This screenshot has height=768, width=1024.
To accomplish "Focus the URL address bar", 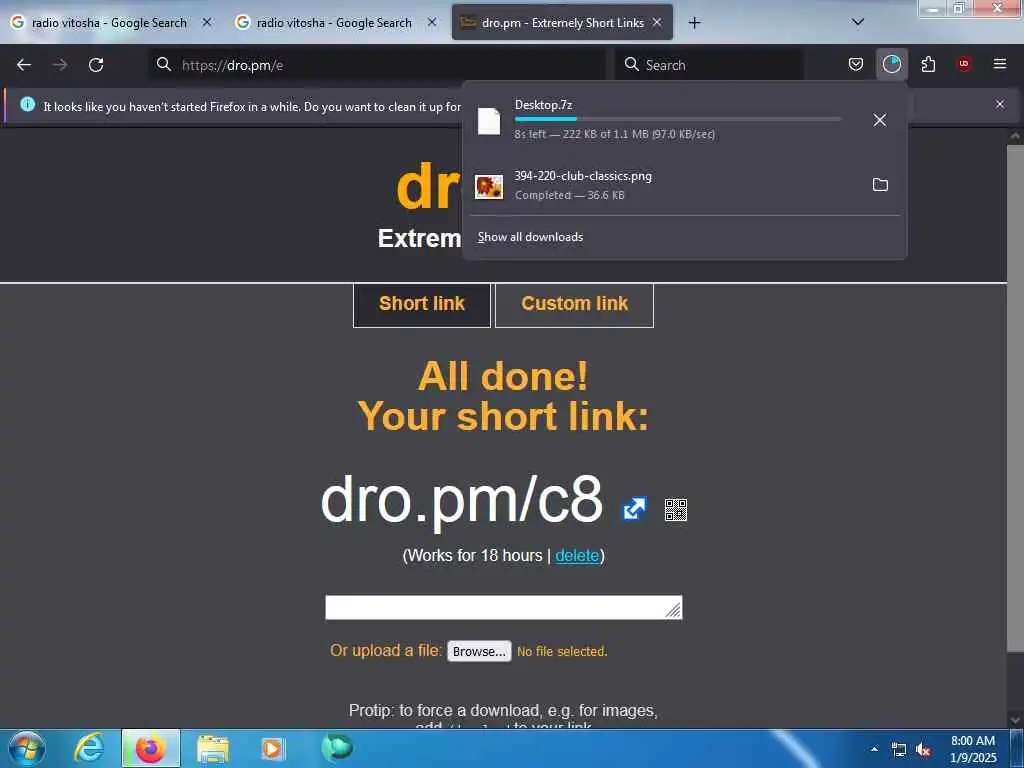I will 377,65.
